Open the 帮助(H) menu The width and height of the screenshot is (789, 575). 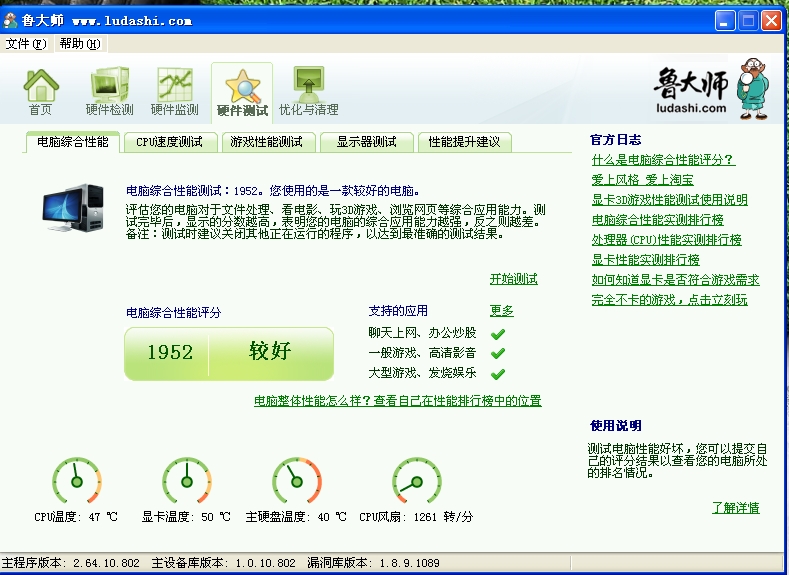80,44
